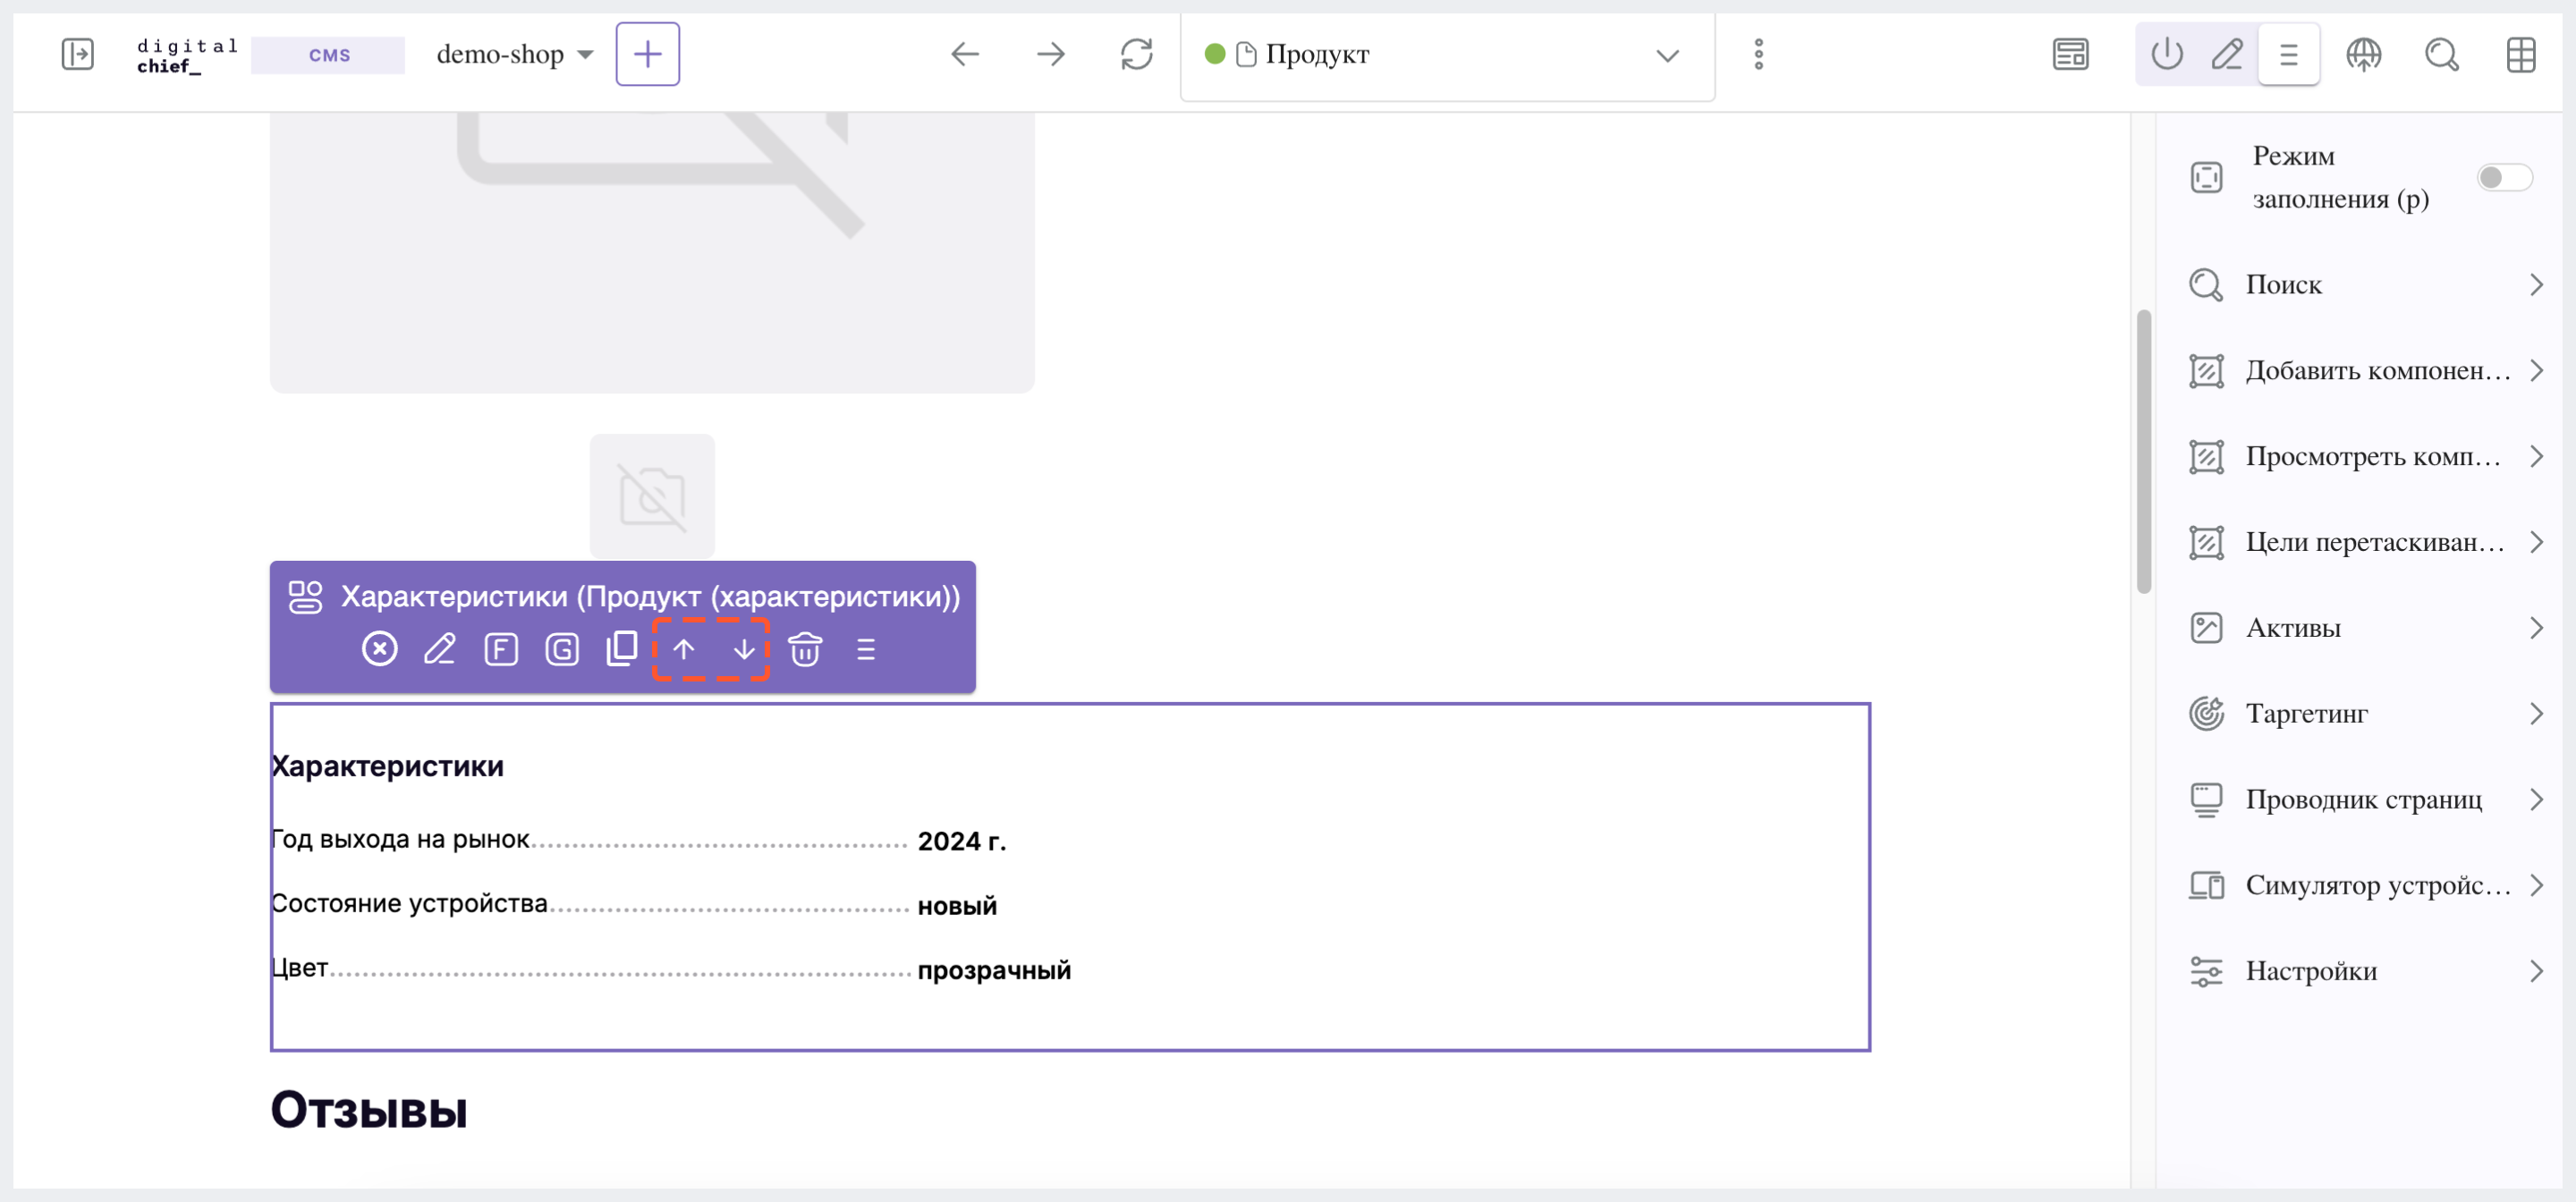Expand Добавить компонен… chevron
Image resolution: width=2576 pixels, height=1202 pixels.
(x=2537, y=371)
